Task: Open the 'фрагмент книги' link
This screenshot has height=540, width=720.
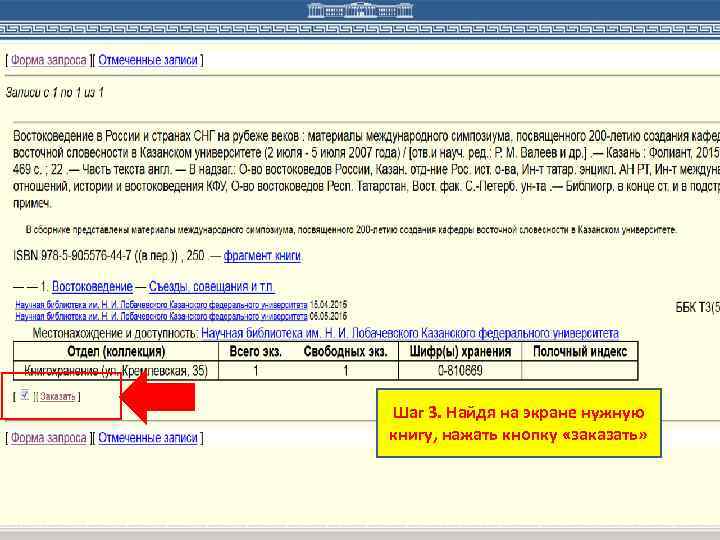Action: [262, 256]
